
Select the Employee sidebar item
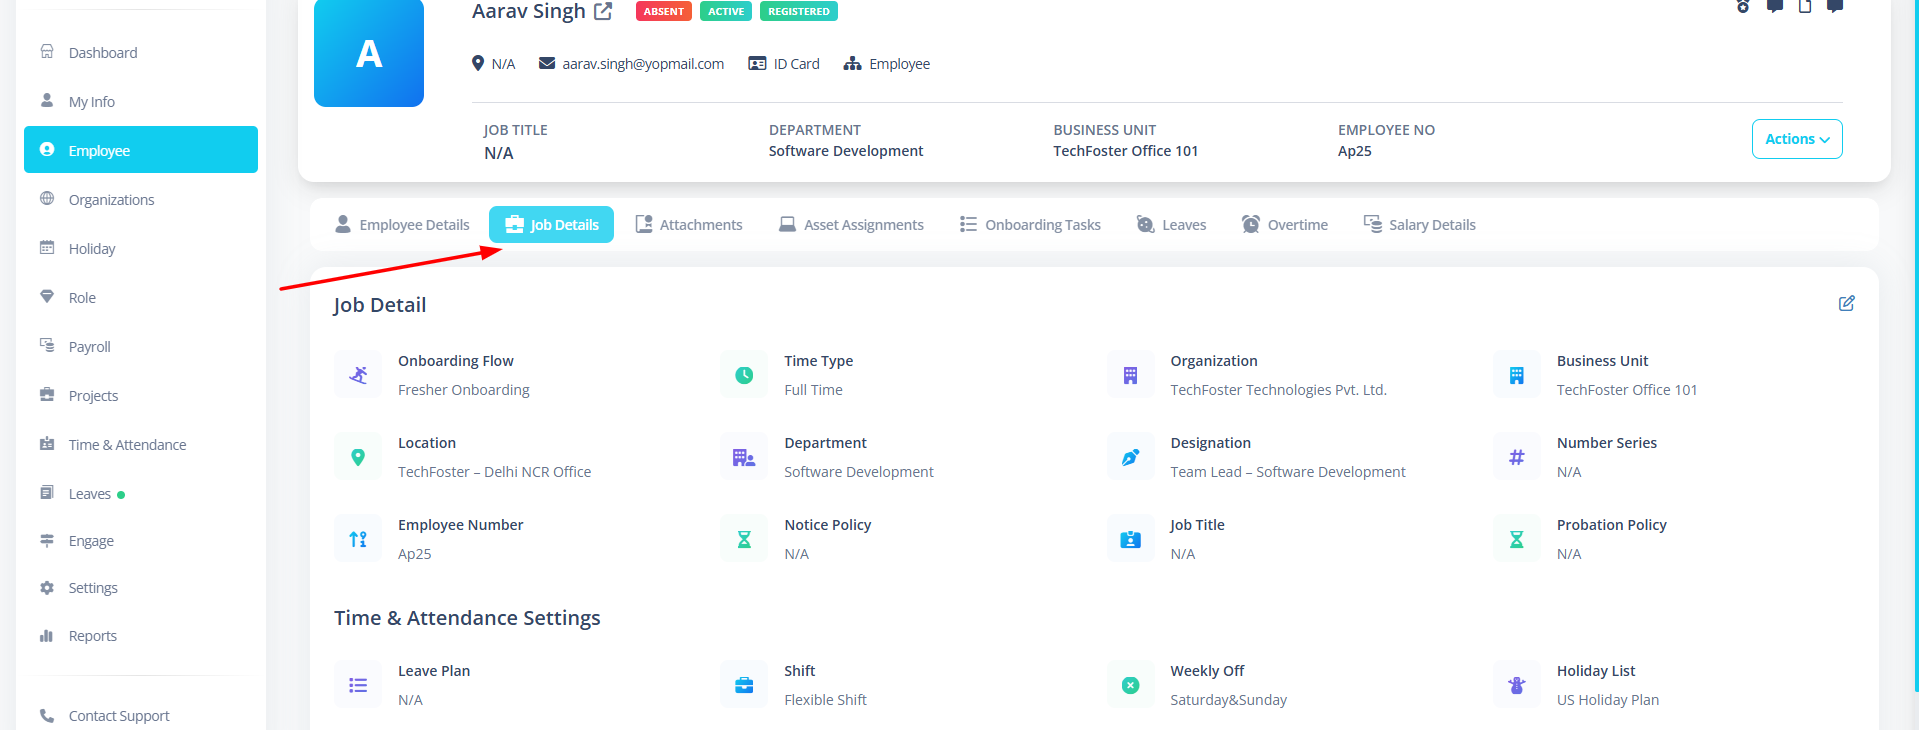(140, 150)
